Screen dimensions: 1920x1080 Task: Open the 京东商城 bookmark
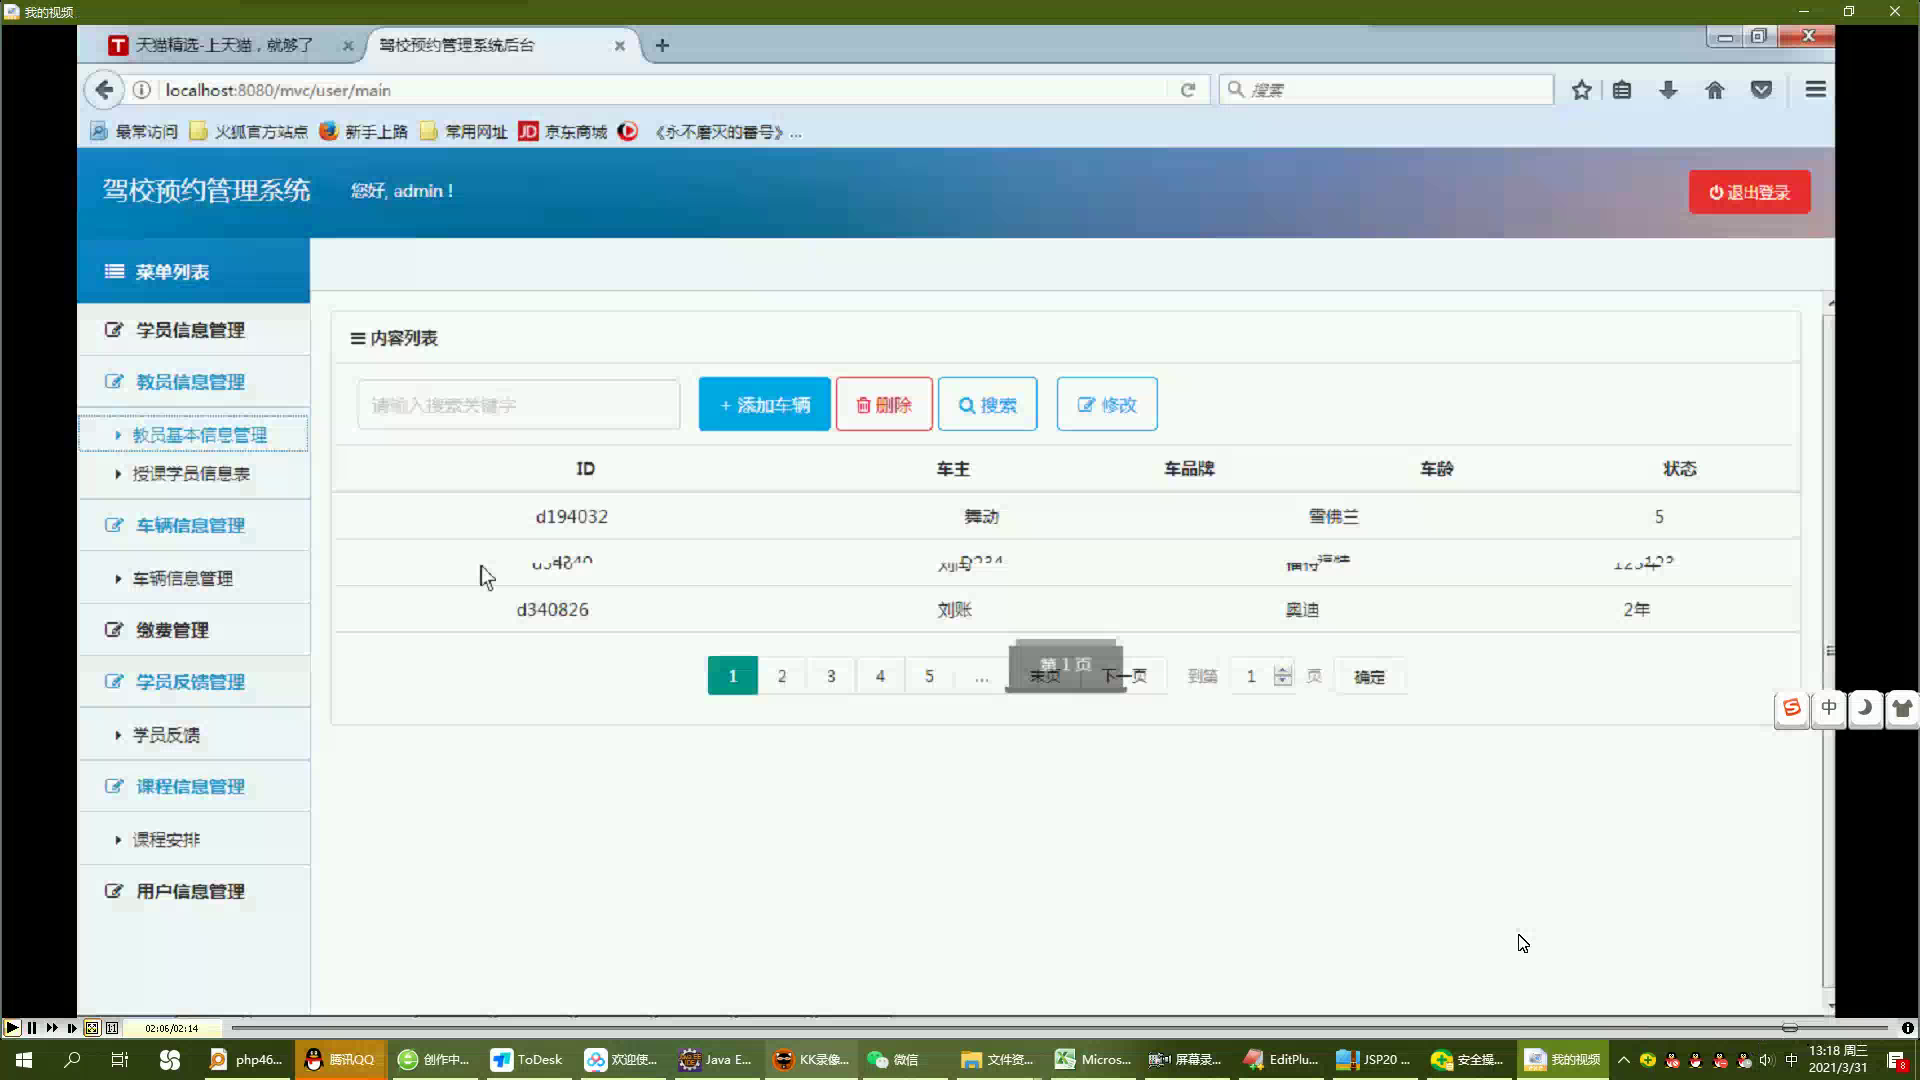click(x=562, y=132)
